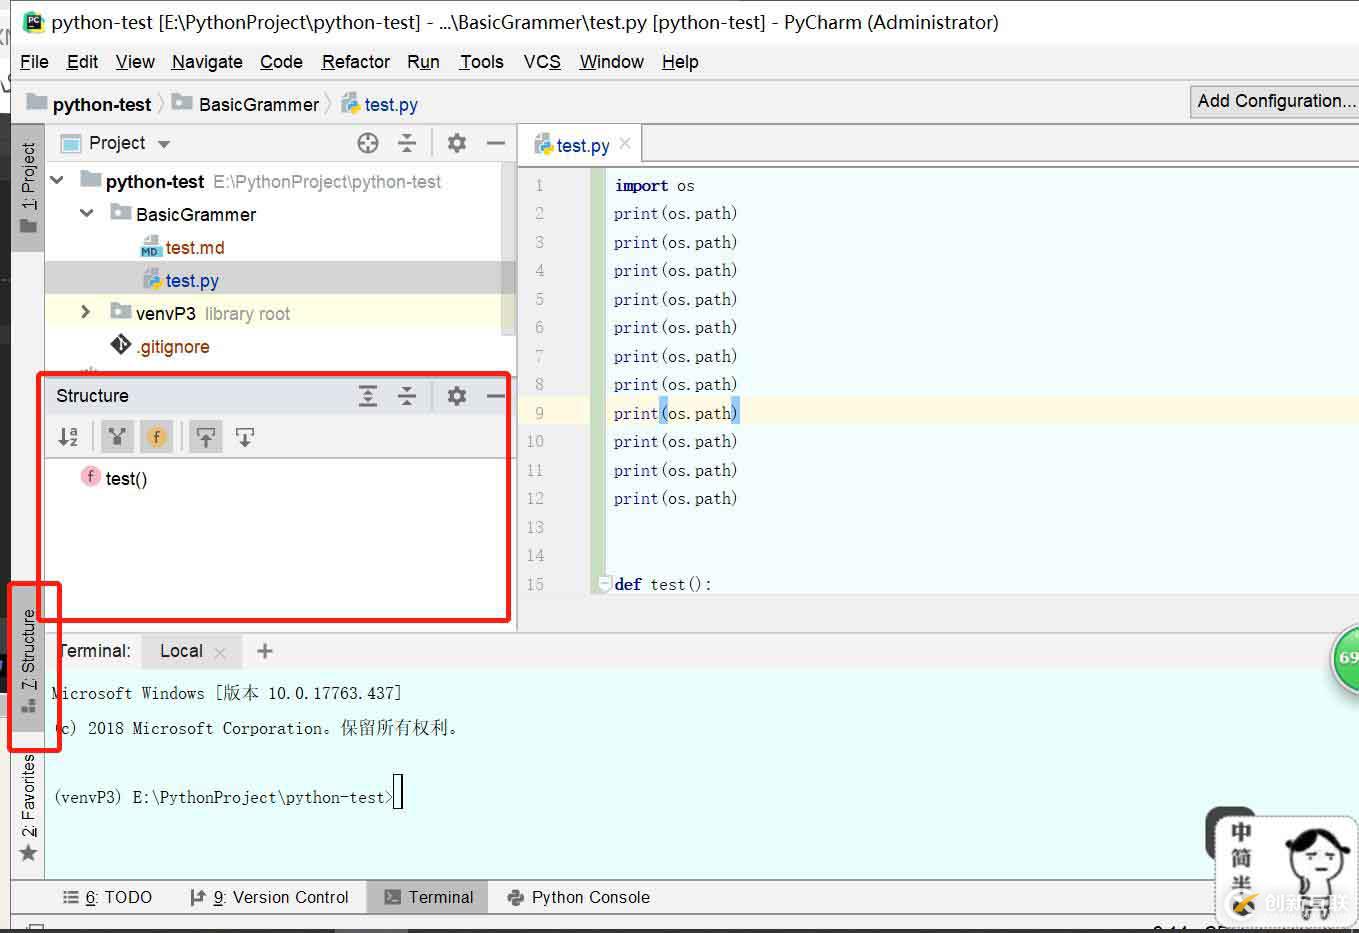Close the test.py editor tab
Image resolution: width=1359 pixels, height=933 pixels.
pyautogui.click(x=625, y=144)
